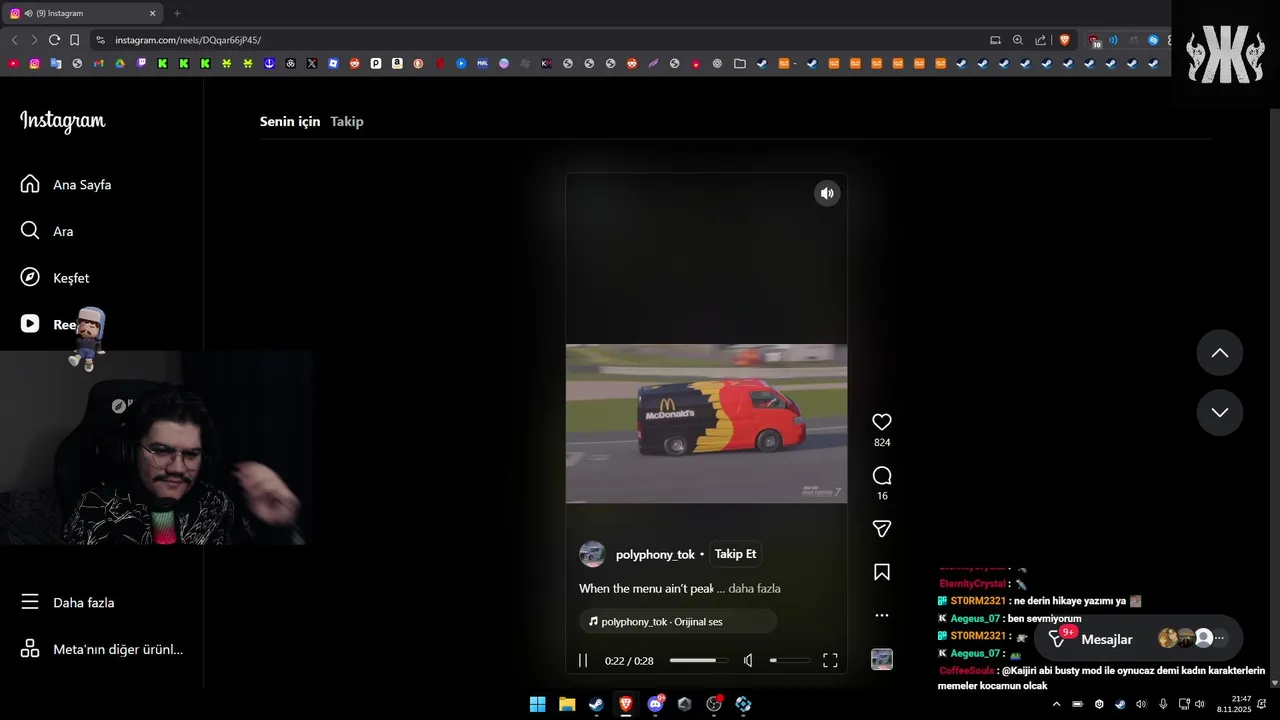
Task: Open the Ara search item
Action: pos(47,231)
